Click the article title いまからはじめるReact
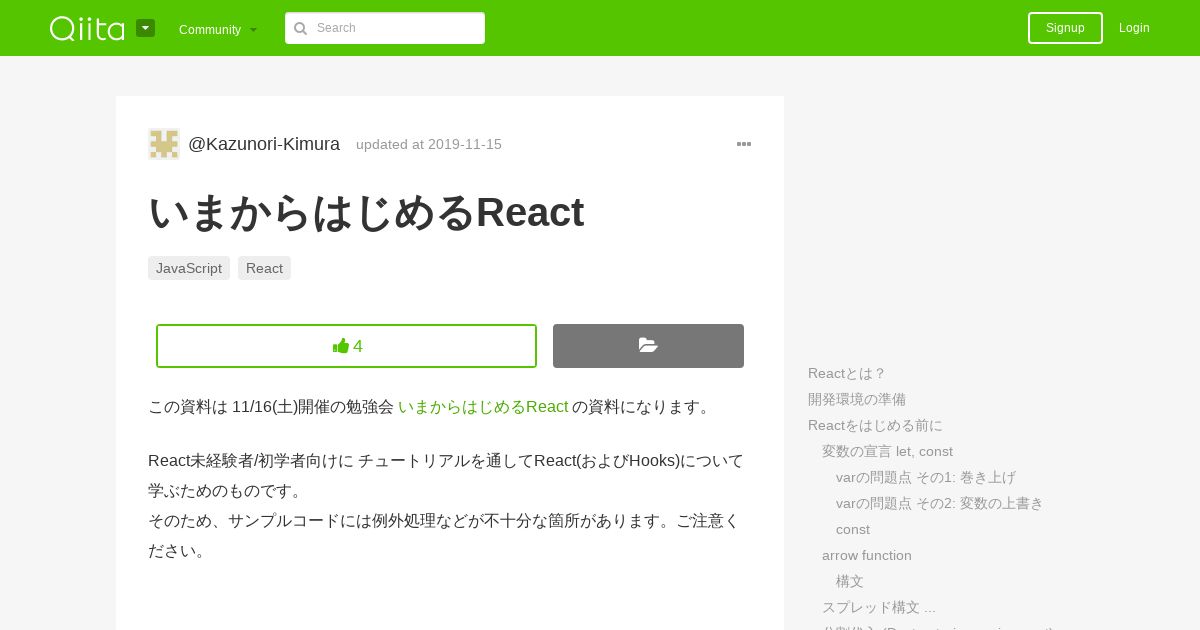 (x=366, y=212)
